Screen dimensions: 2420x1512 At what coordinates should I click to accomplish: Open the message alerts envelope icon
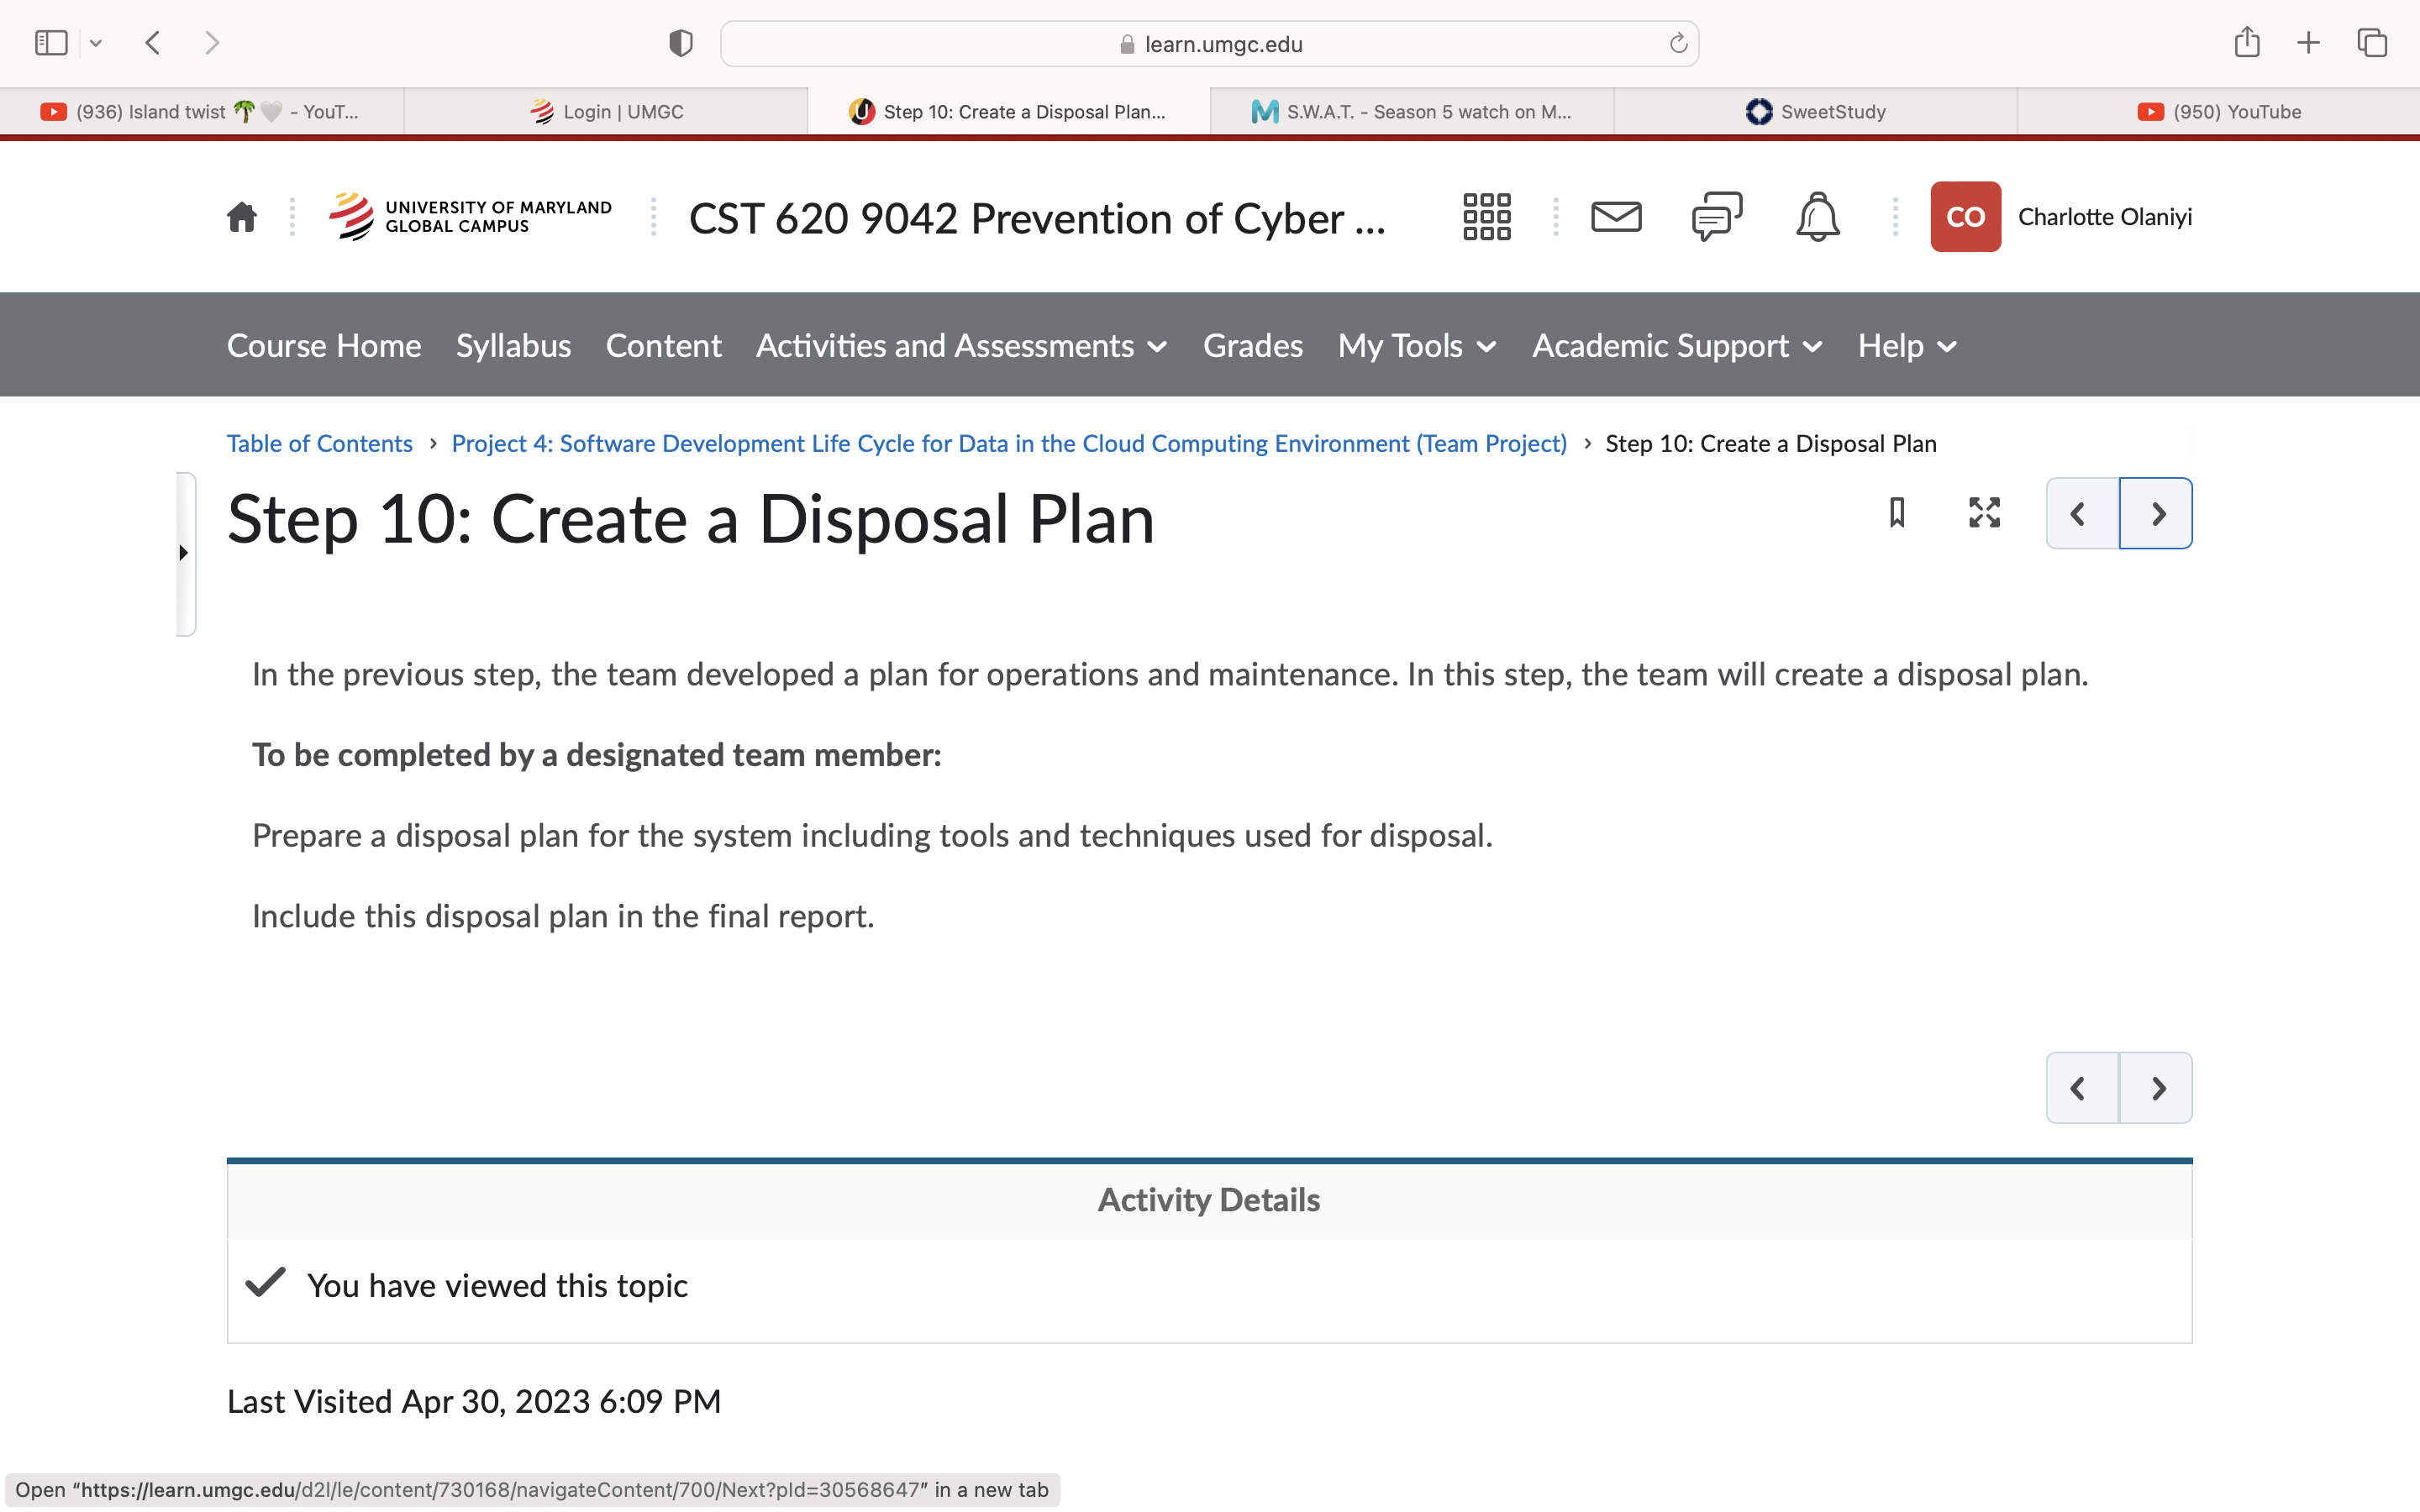pos(1616,217)
